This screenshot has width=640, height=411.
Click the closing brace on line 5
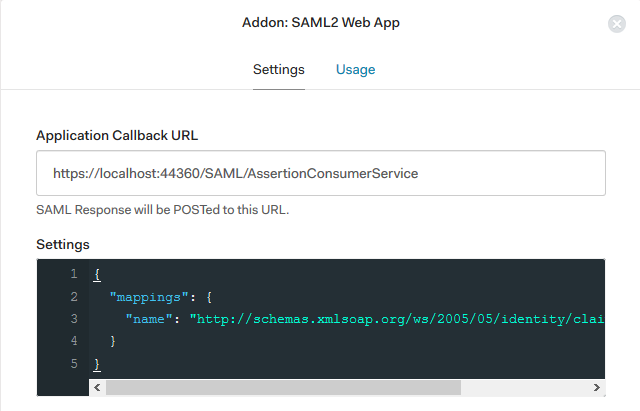click(x=96, y=365)
